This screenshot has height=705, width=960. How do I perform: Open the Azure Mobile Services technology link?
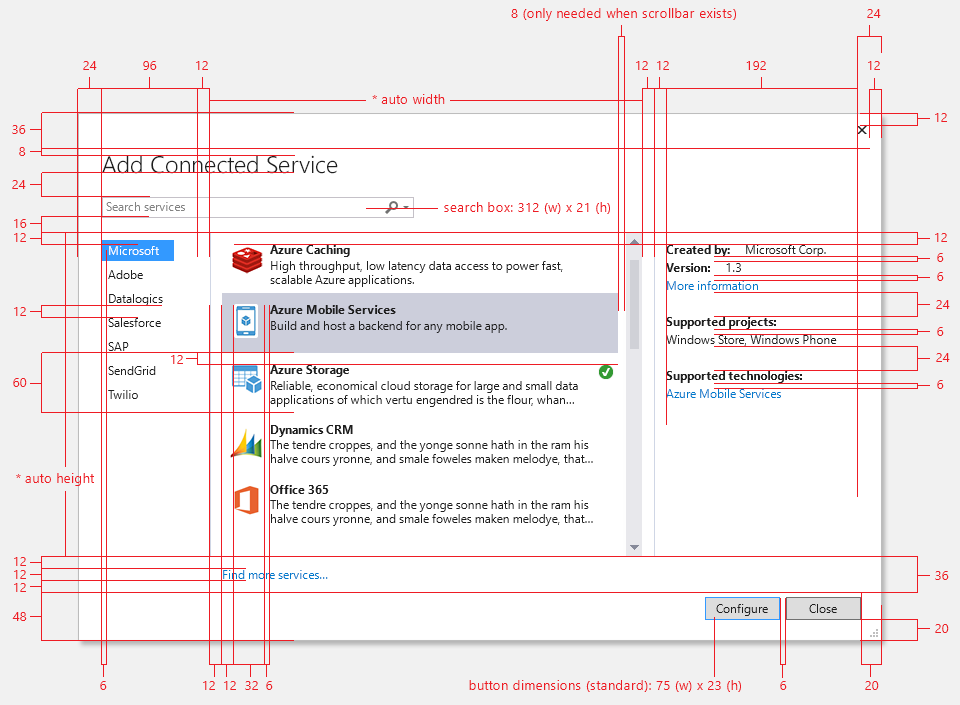(724, 393)
